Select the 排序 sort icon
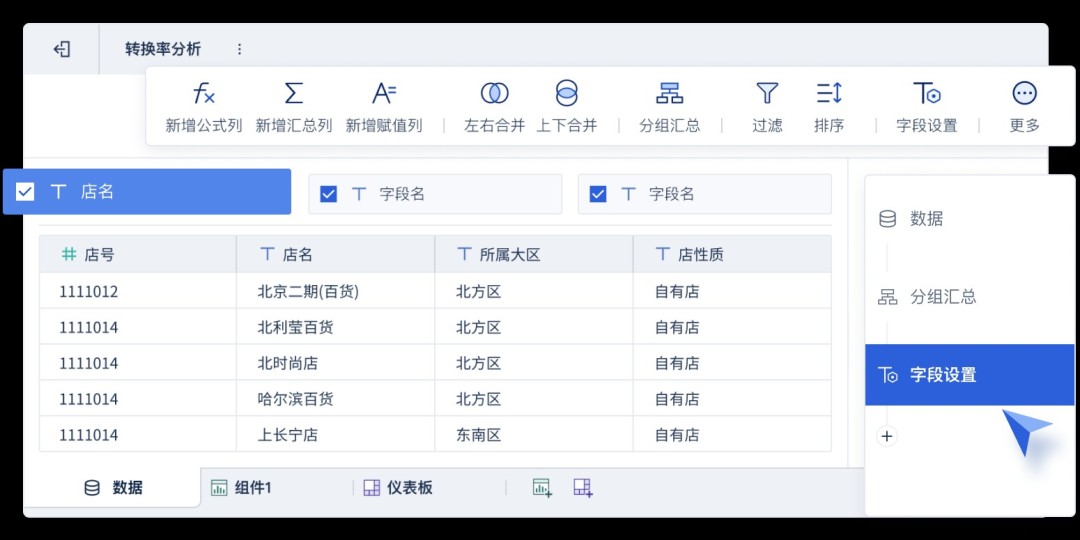The width and height of the screenshot is (1080, 540). [x=829, y=94]
